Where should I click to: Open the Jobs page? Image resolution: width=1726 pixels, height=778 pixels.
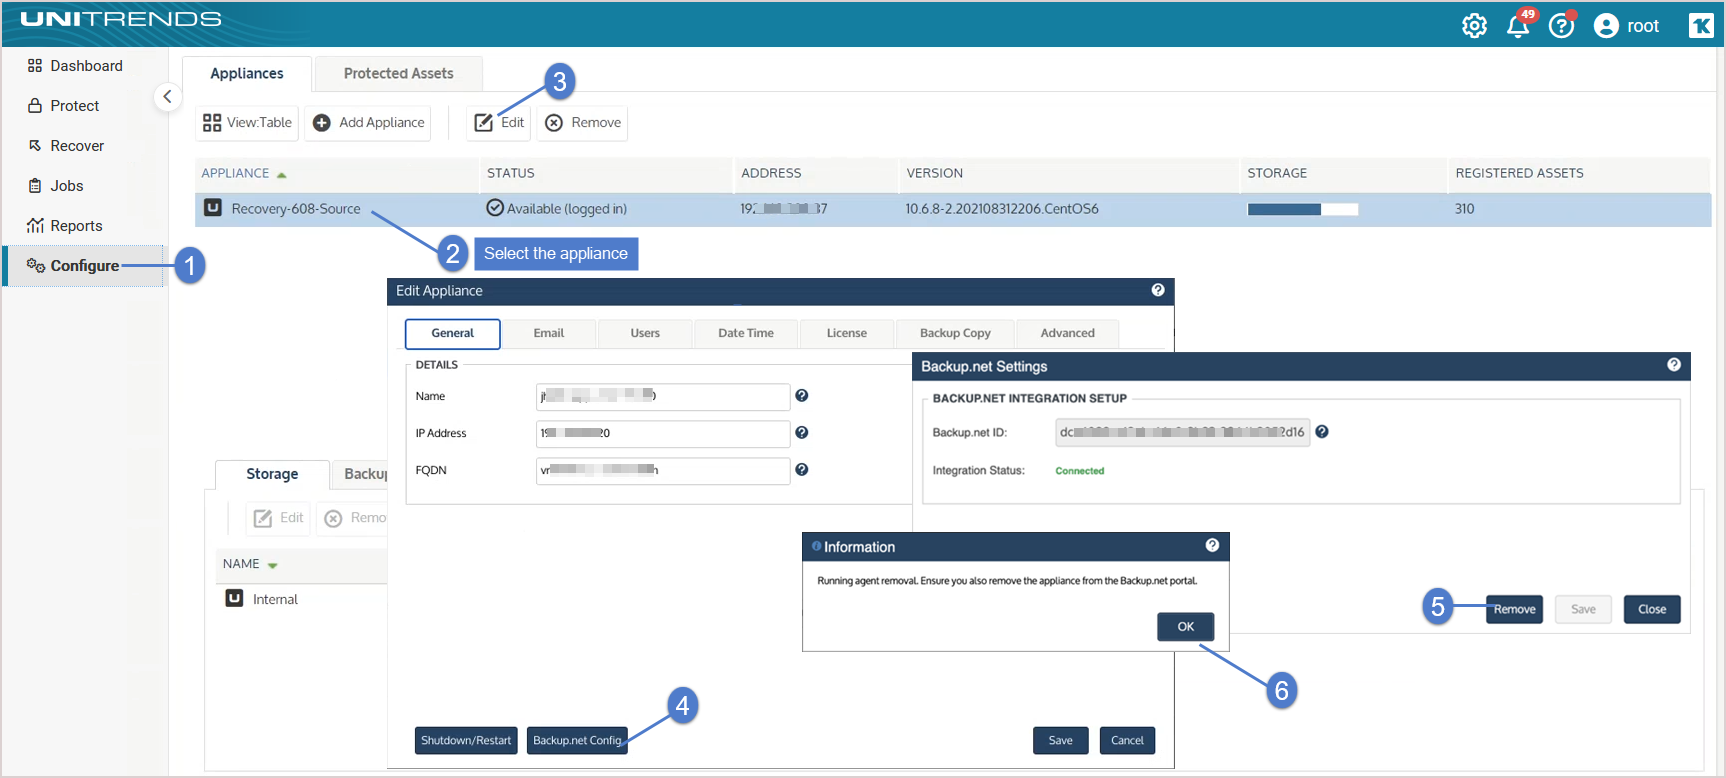[55, 186]
